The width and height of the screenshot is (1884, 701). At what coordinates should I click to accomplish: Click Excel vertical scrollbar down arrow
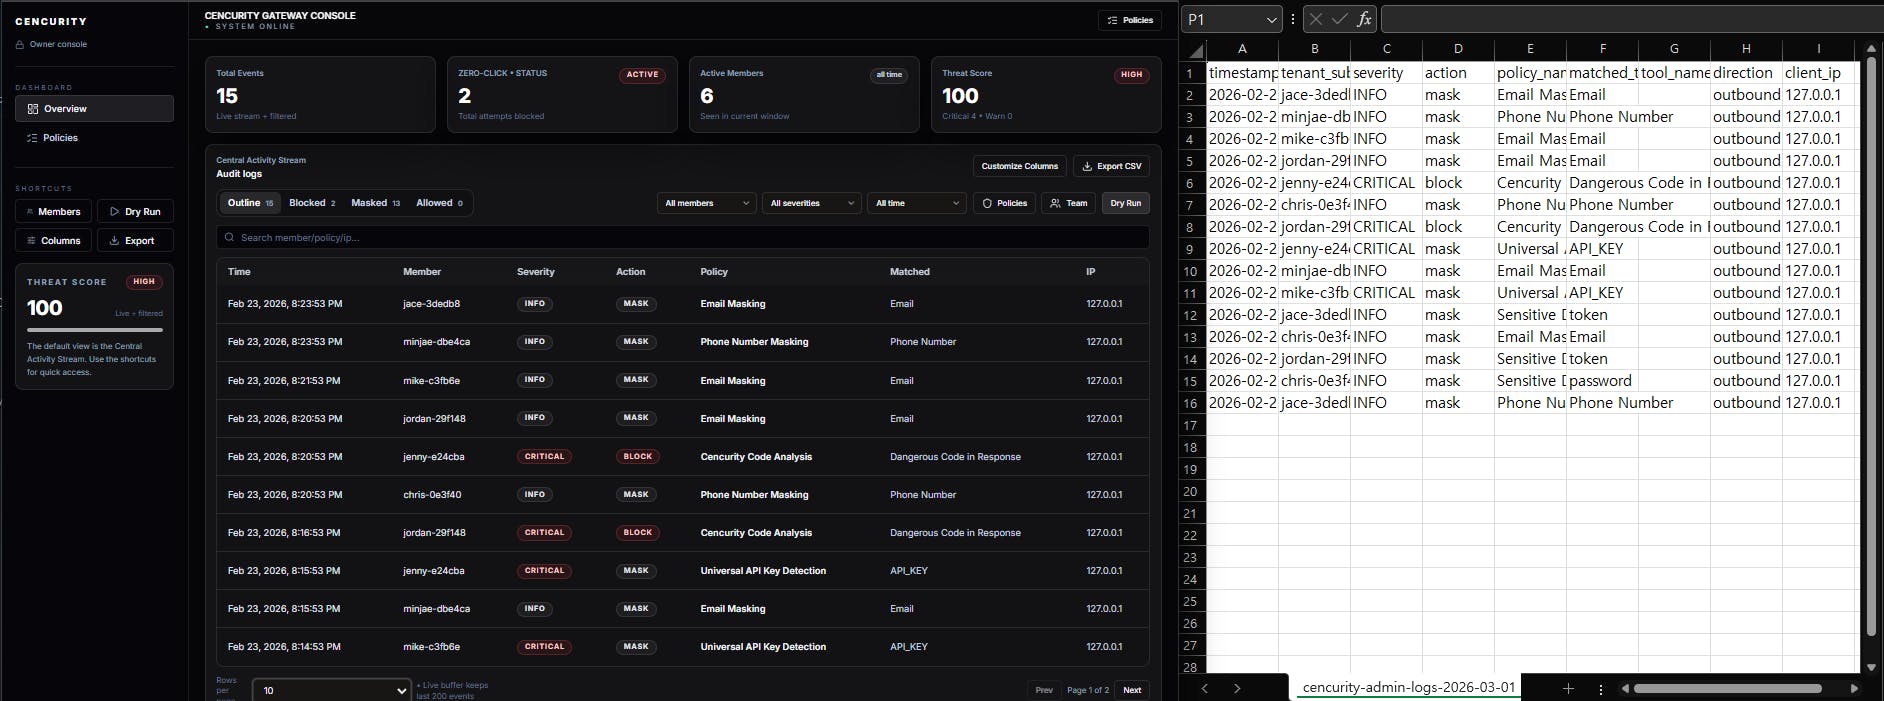coord(1871,667)
